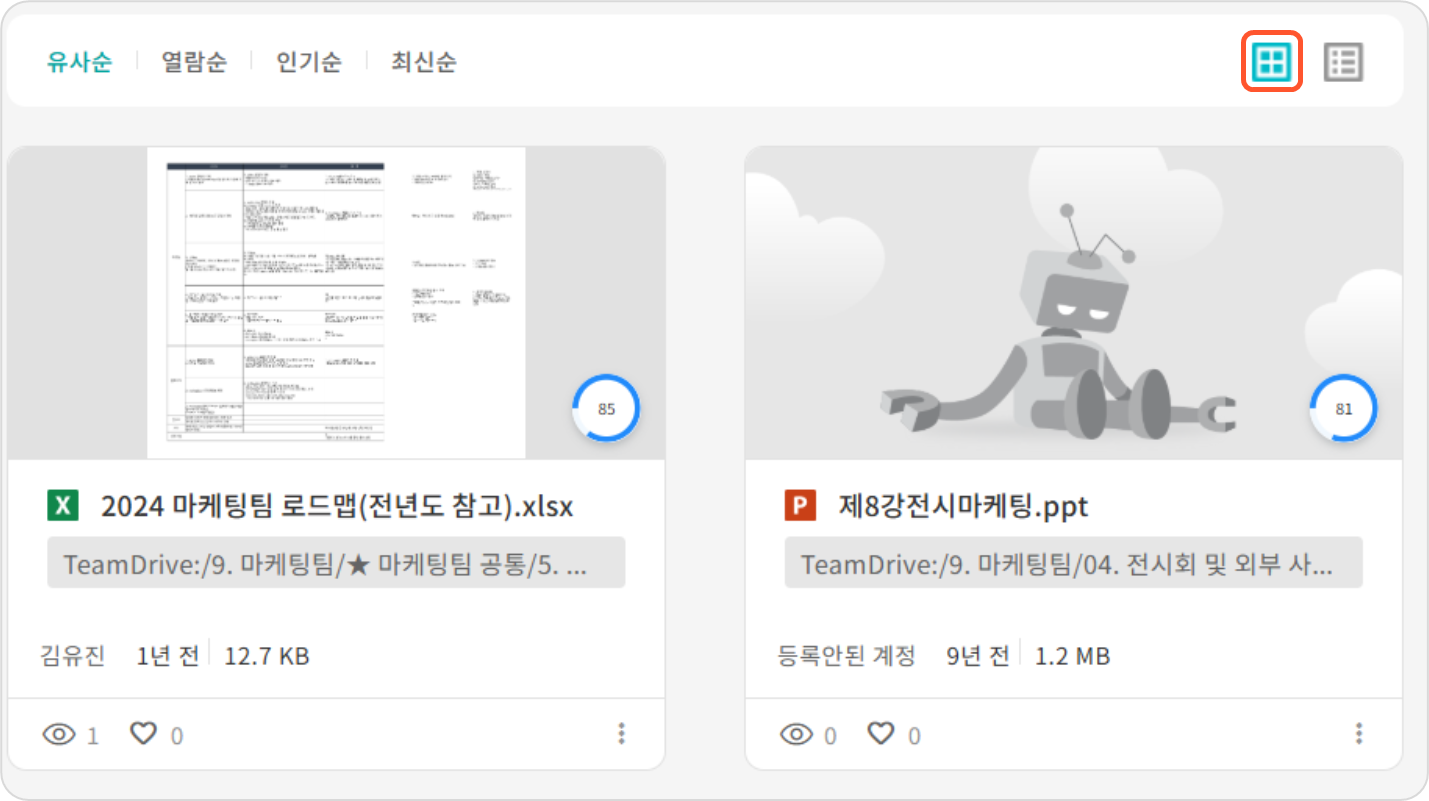Viewport: 1429px width, 801px height.
Task: Switch to list view layout
Action: [x=1343, y=62]
